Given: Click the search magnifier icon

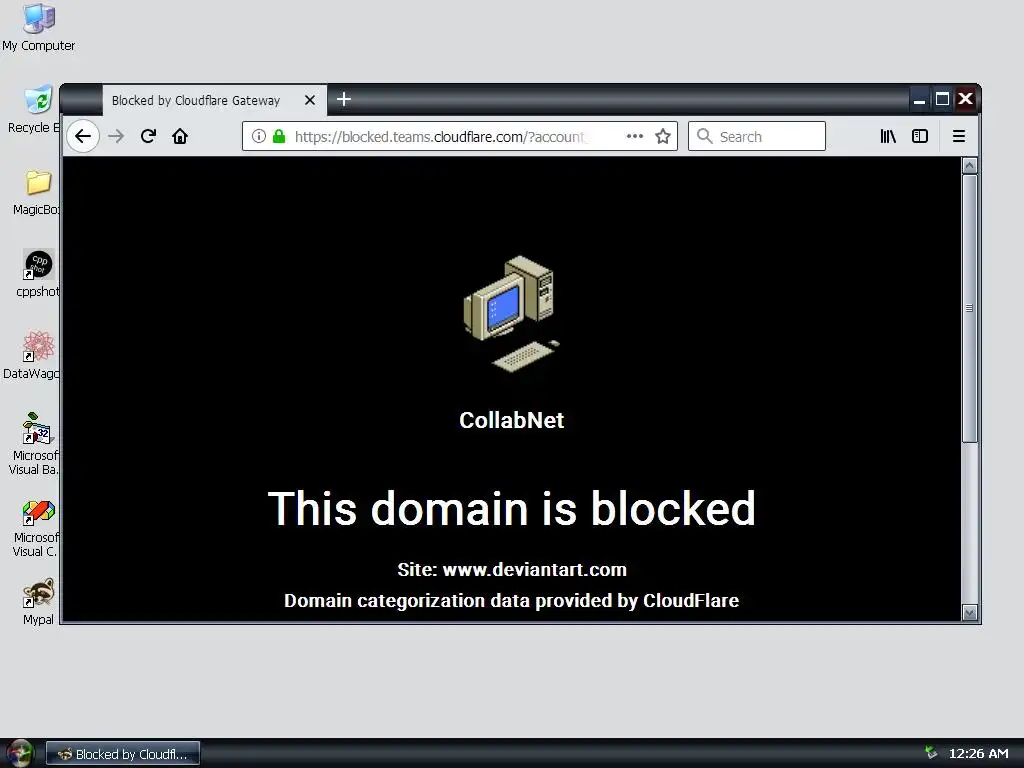Looking at the screenshot, I should click(x=704, y=136).
